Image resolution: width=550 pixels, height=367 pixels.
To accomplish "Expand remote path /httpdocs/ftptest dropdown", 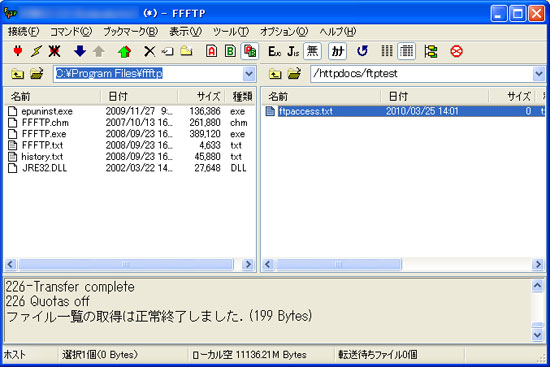I will coord(539,74).
